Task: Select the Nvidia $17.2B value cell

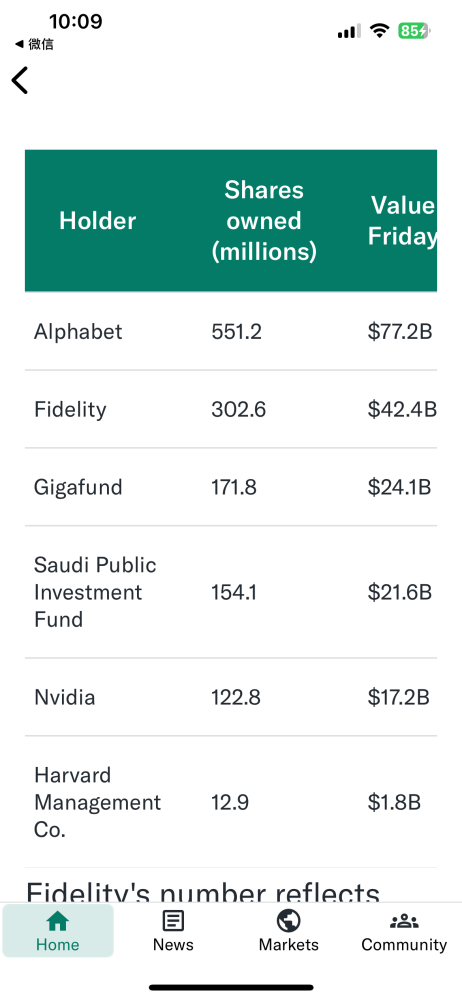Action: click(398, 697)
